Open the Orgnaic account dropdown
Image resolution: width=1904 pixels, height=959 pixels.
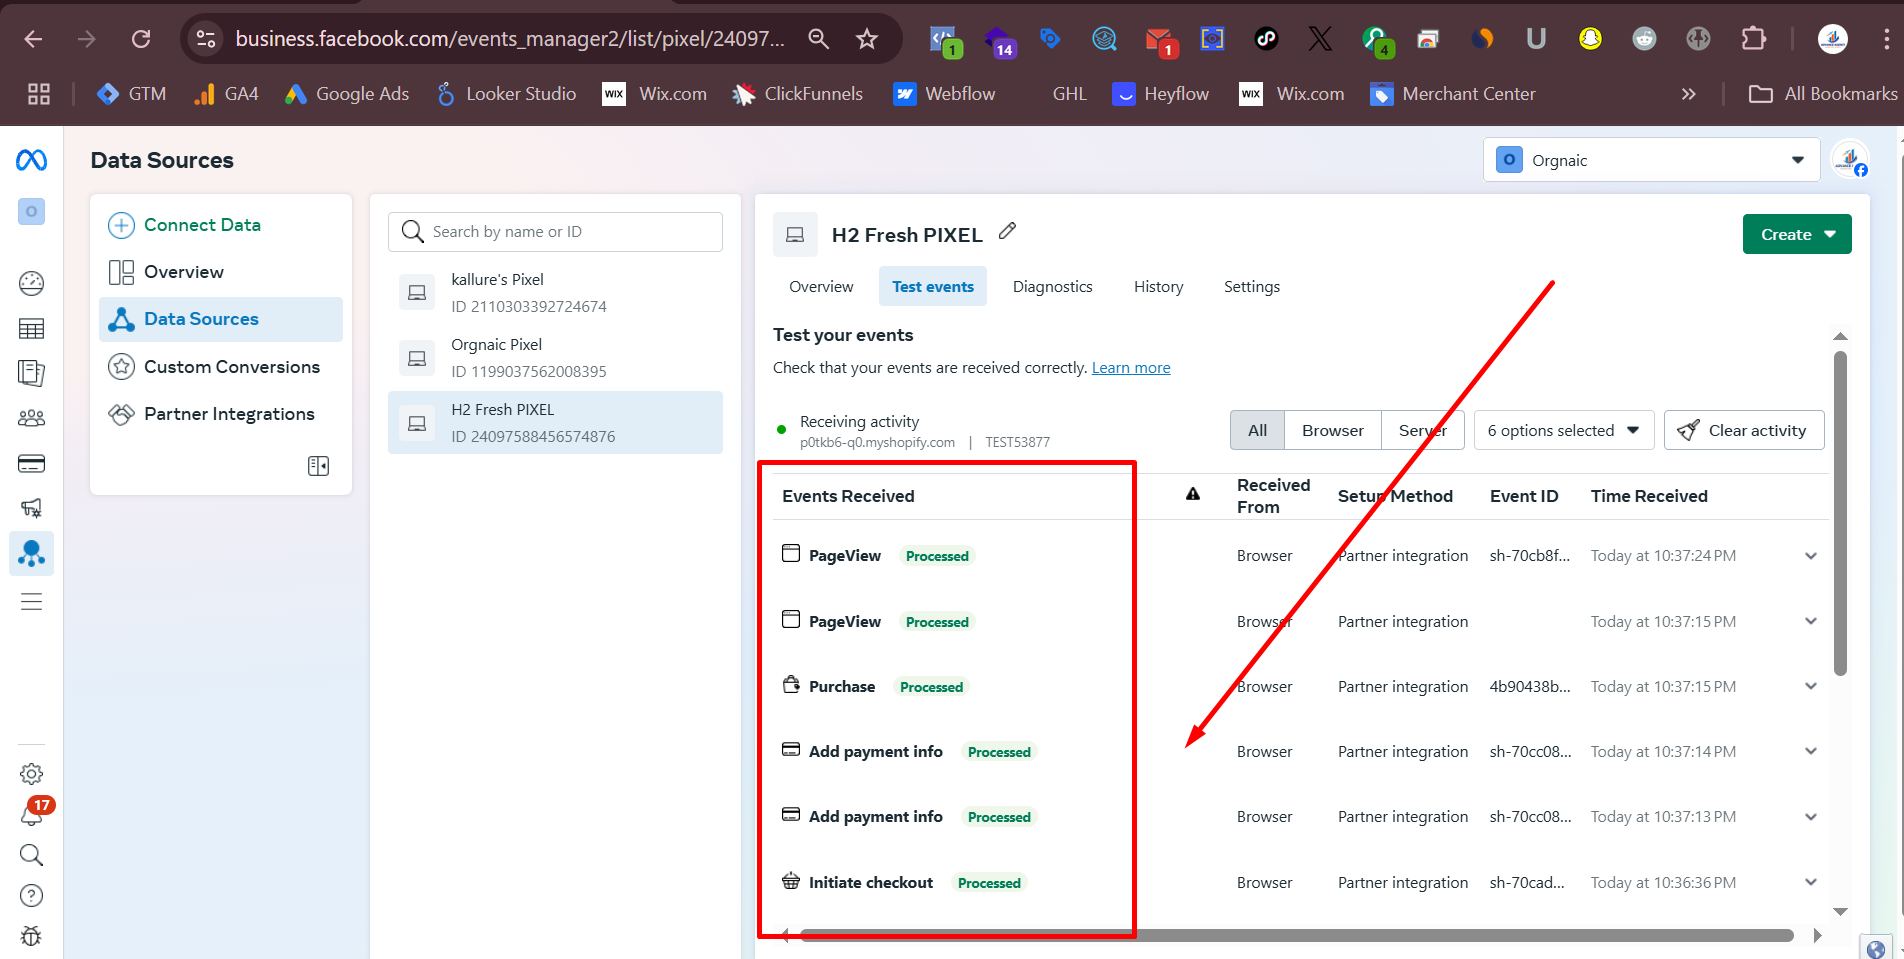coord(1650,160)
